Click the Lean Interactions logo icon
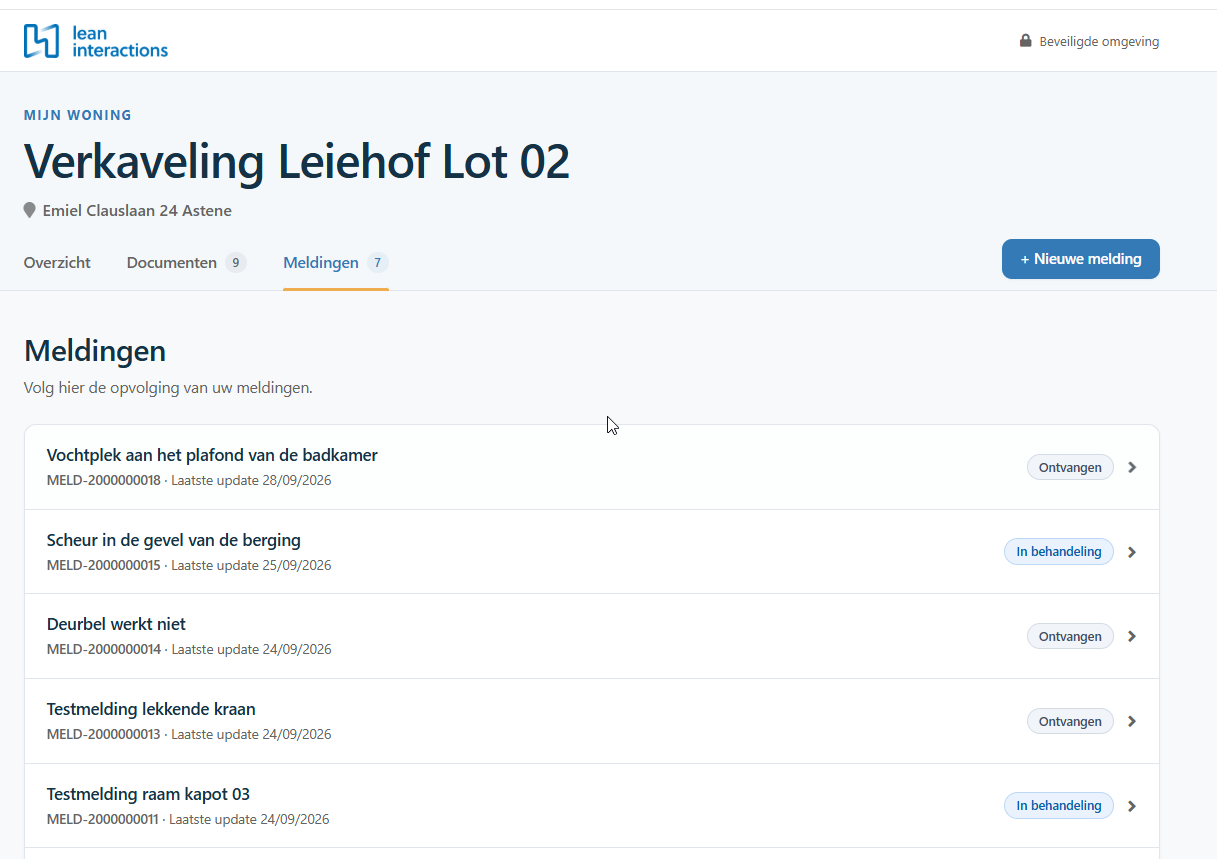This screenshot has width=1217, height=859. 42,41
